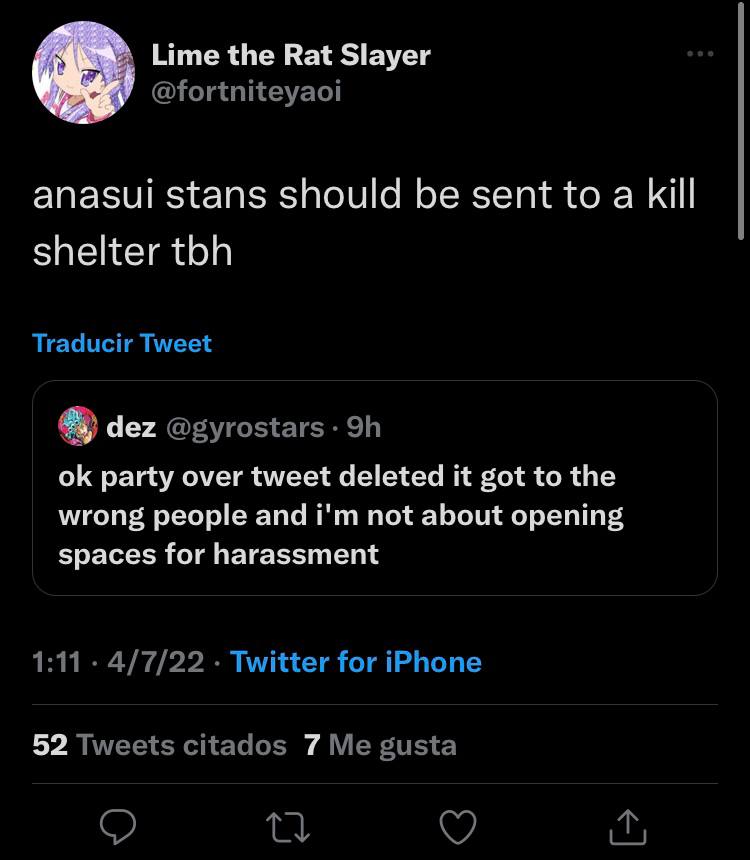Open the Twitter for iPhone source link

point(356,662)
